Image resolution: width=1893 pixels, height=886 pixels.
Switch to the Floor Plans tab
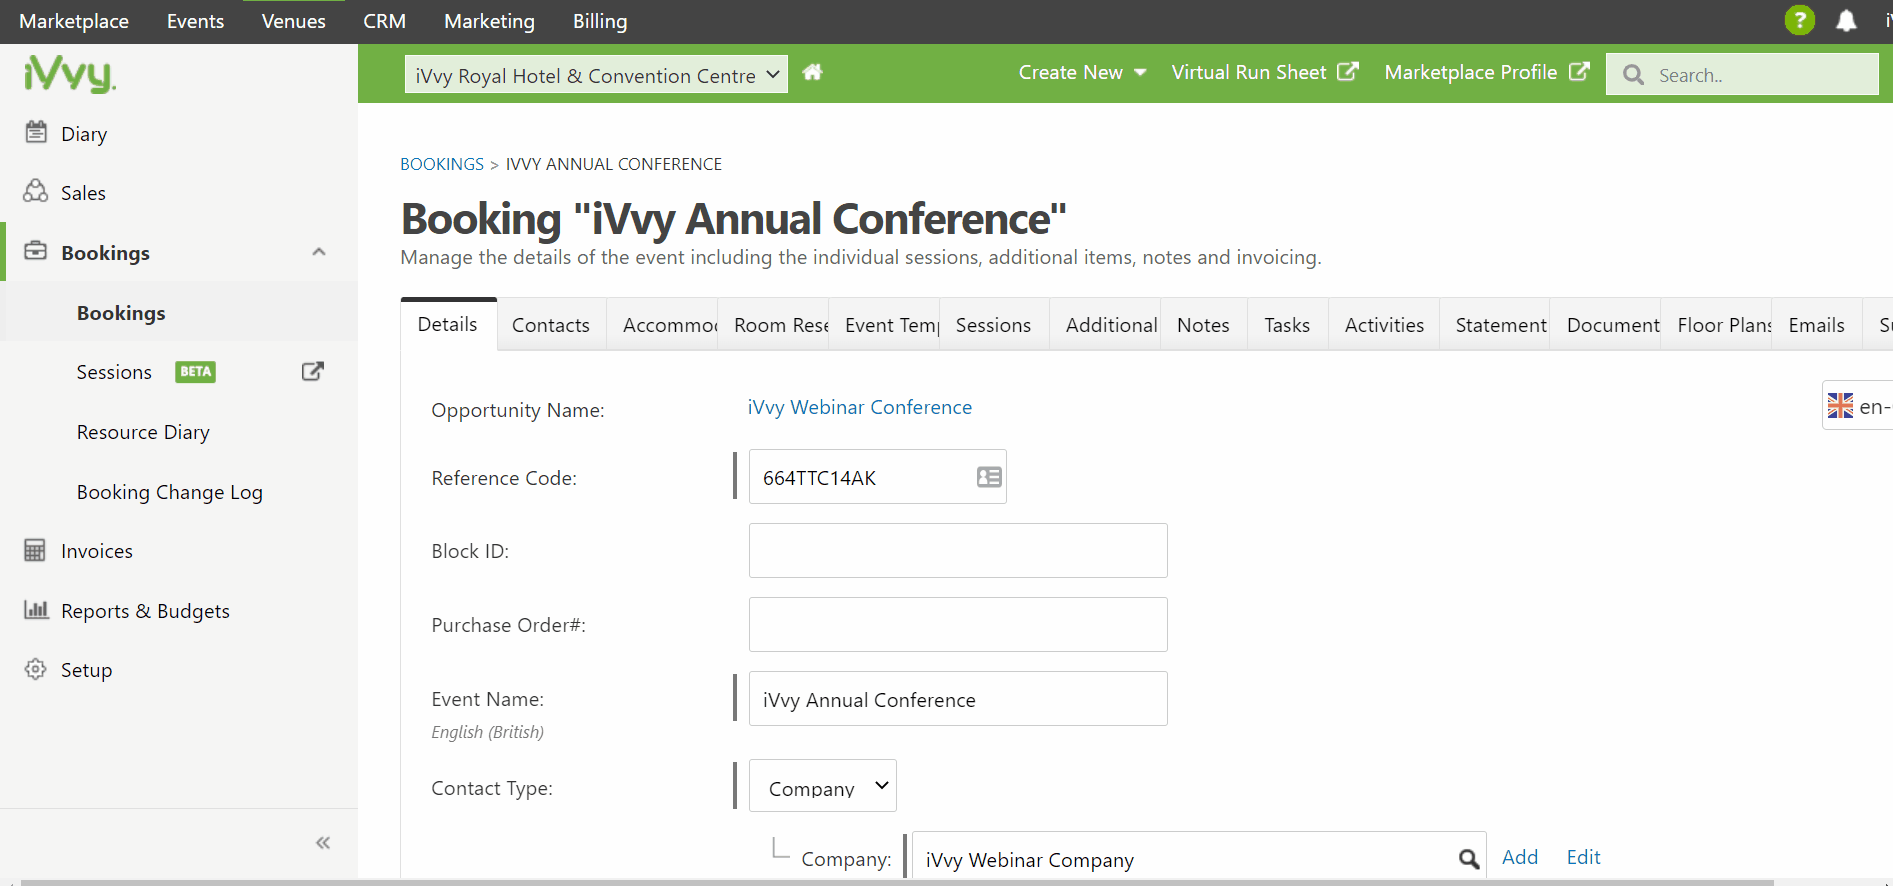point(1717,325)
